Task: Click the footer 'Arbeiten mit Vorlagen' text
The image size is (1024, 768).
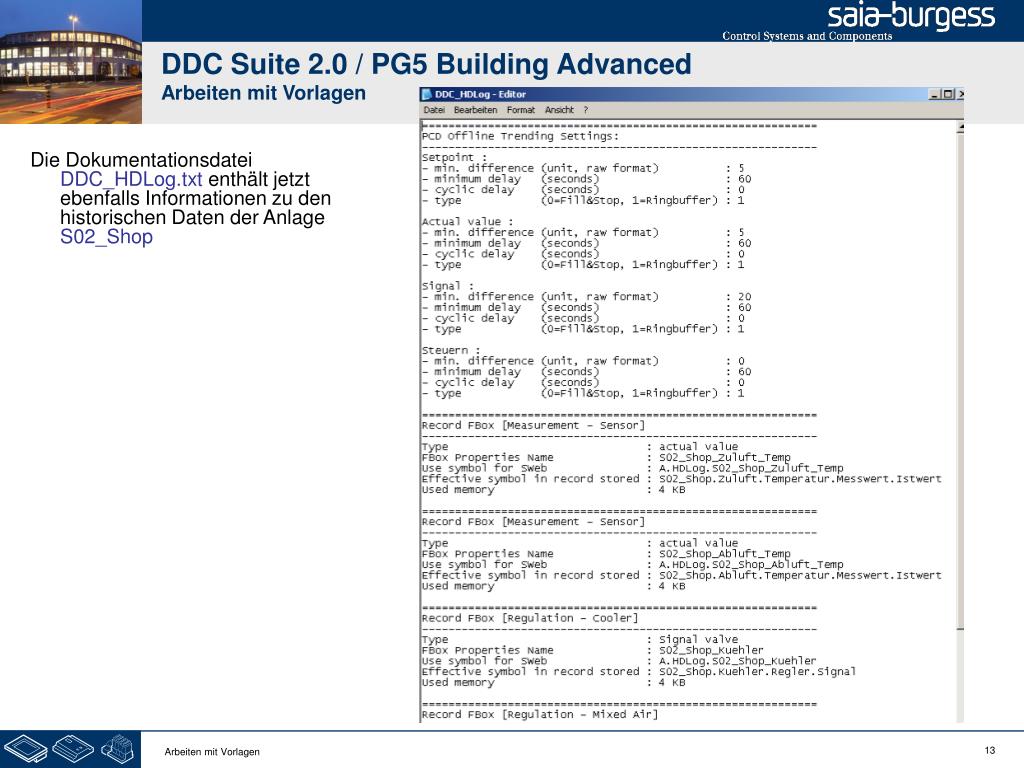Action: [x=212, y=752]
